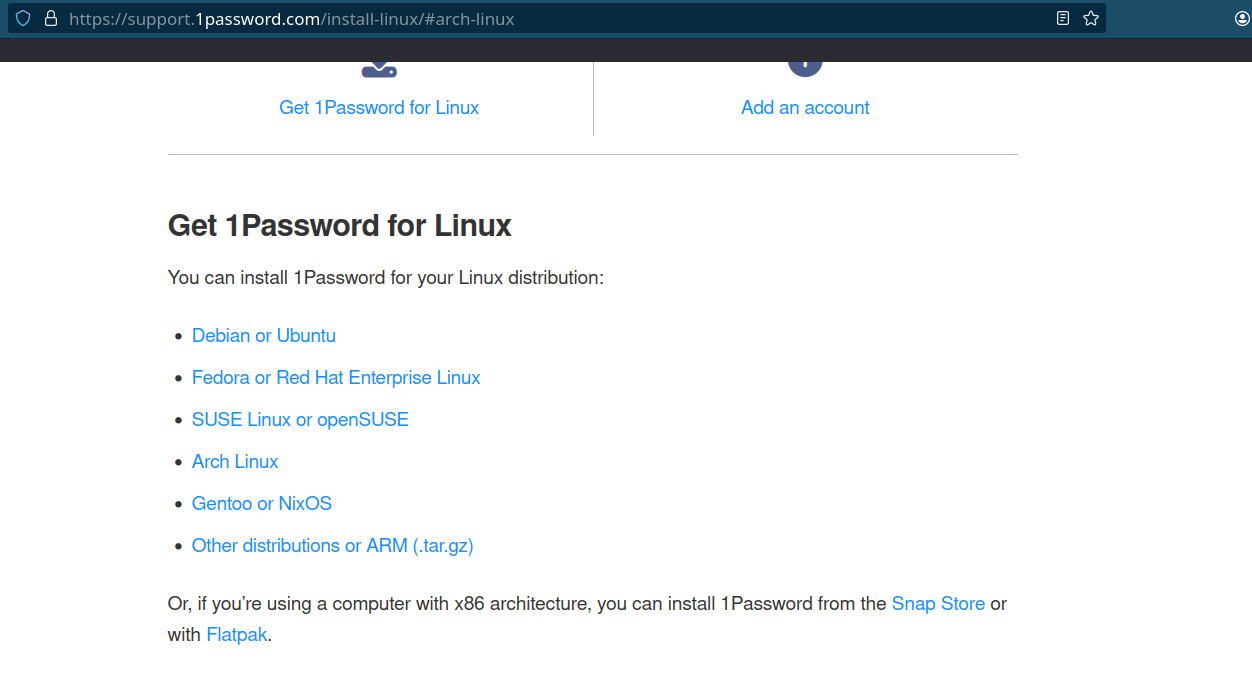
Task: Open Fedora or Red Hat Enterprise Linux link
Action: click(336, 377)
